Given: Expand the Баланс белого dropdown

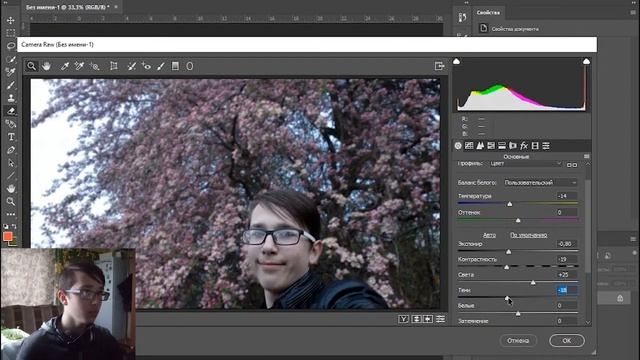Looking at the screenshot, I should [540, 182].
